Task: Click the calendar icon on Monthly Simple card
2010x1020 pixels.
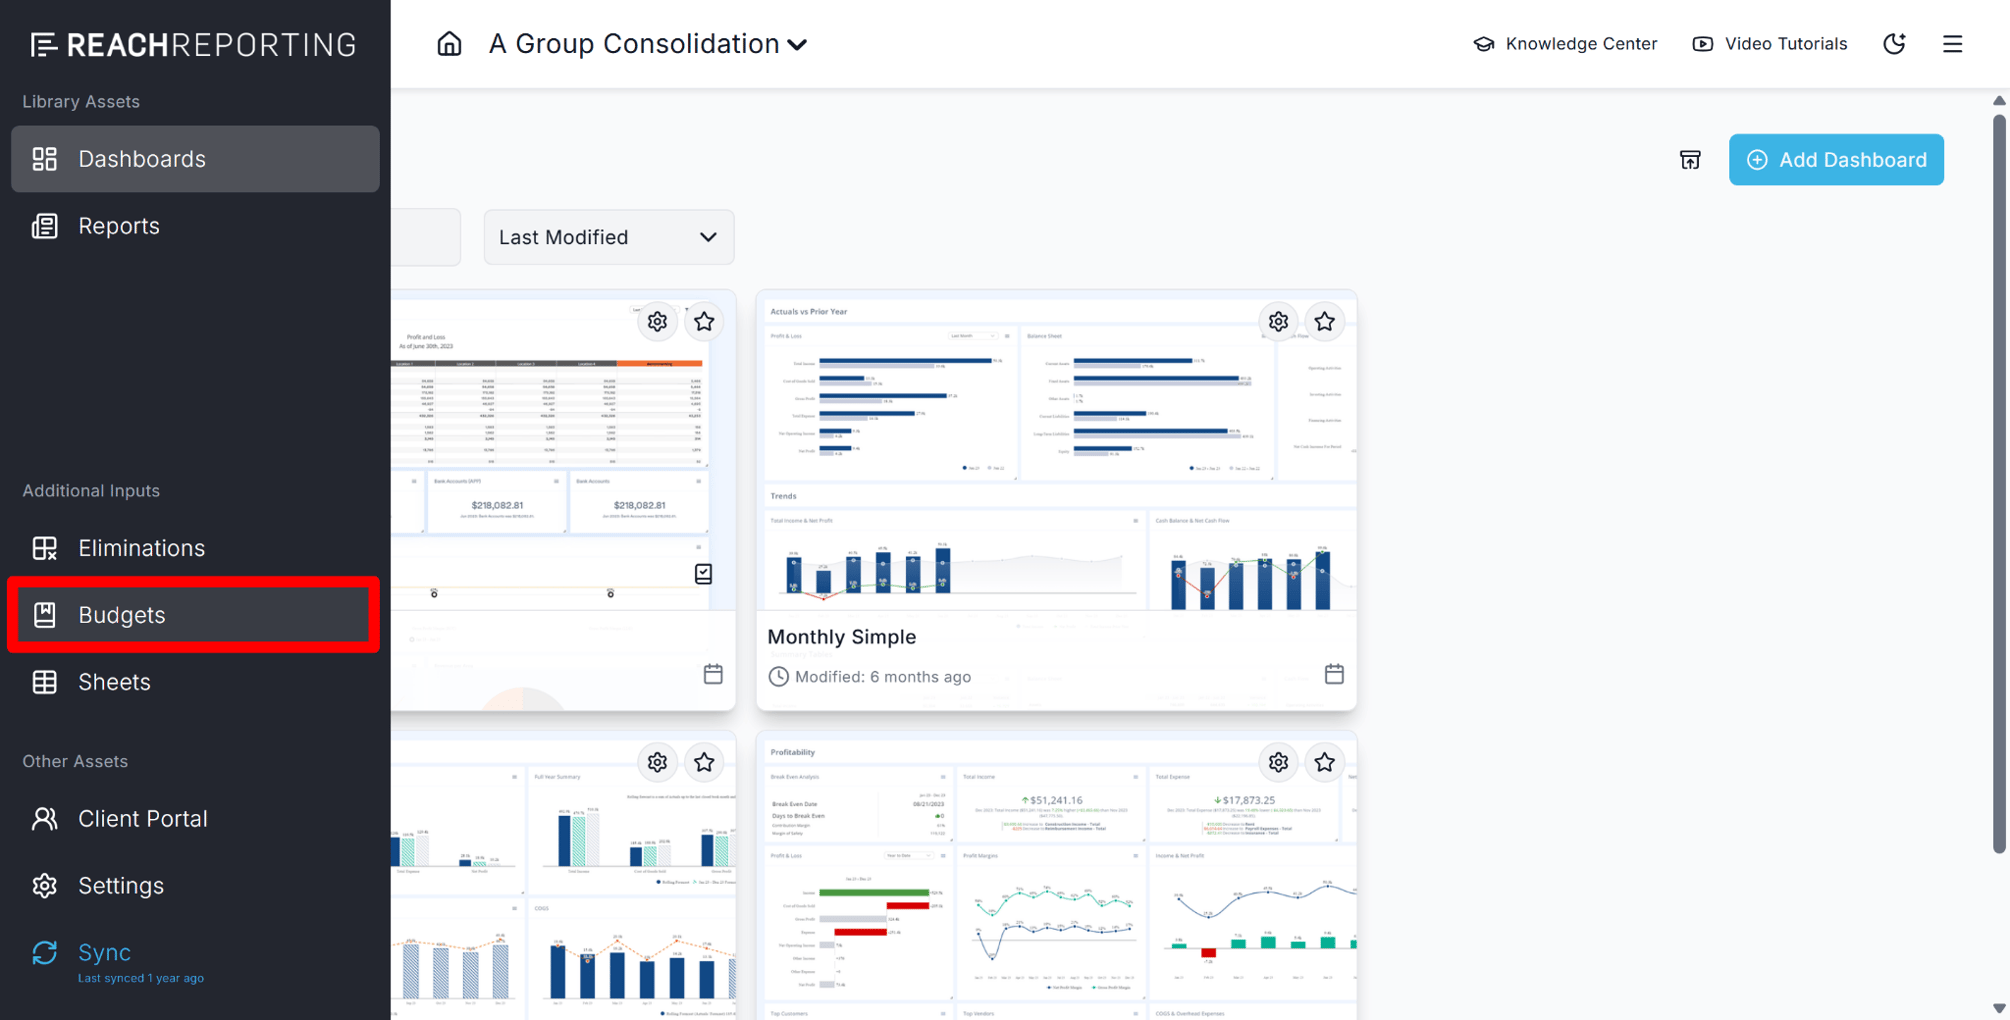Action: (x=1334, y=674)
